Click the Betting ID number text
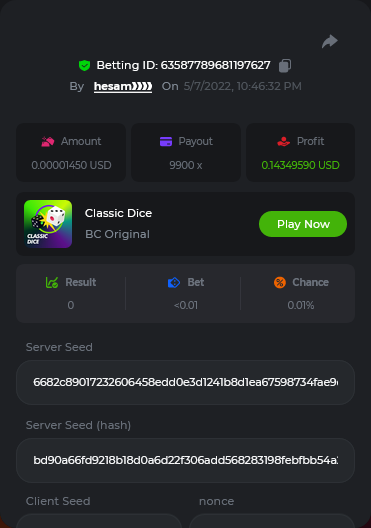 tap(215, 65)
